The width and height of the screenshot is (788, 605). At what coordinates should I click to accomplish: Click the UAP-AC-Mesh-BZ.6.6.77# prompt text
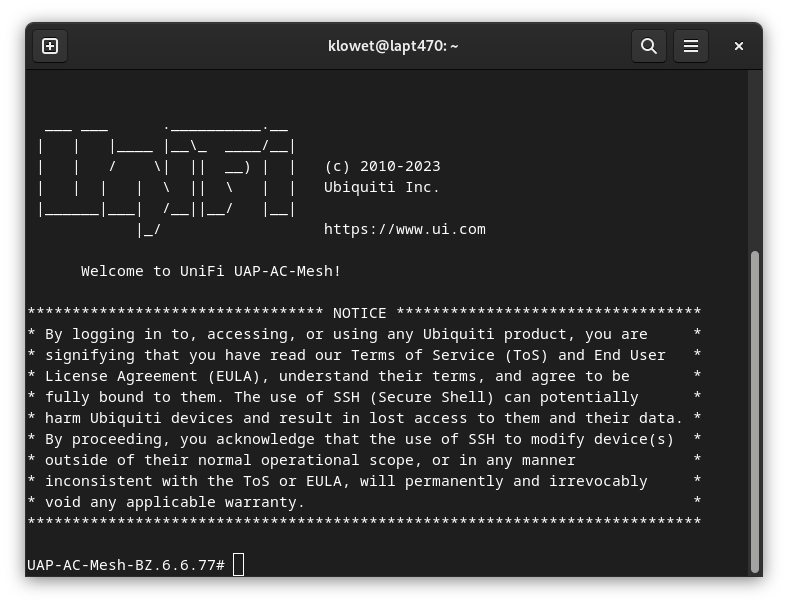click(126, 565)
